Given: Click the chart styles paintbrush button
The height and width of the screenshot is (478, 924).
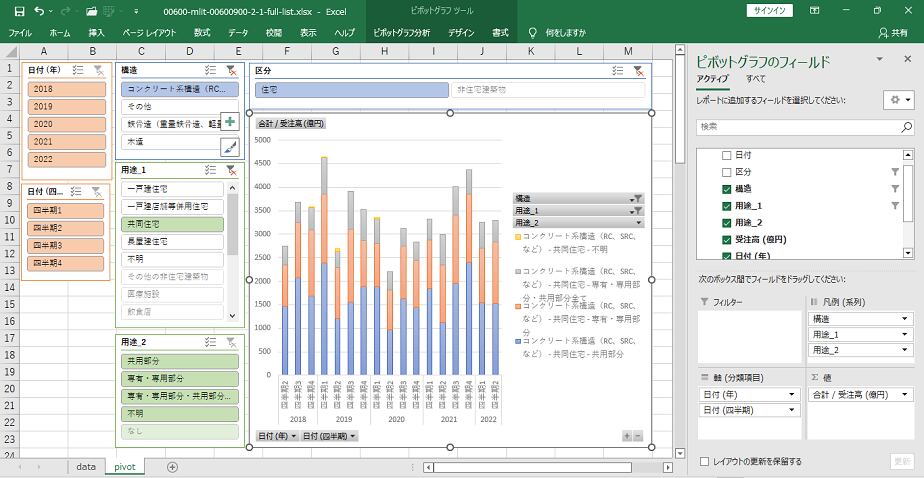Looking at the screenshot, I should (x=229, y=147).
